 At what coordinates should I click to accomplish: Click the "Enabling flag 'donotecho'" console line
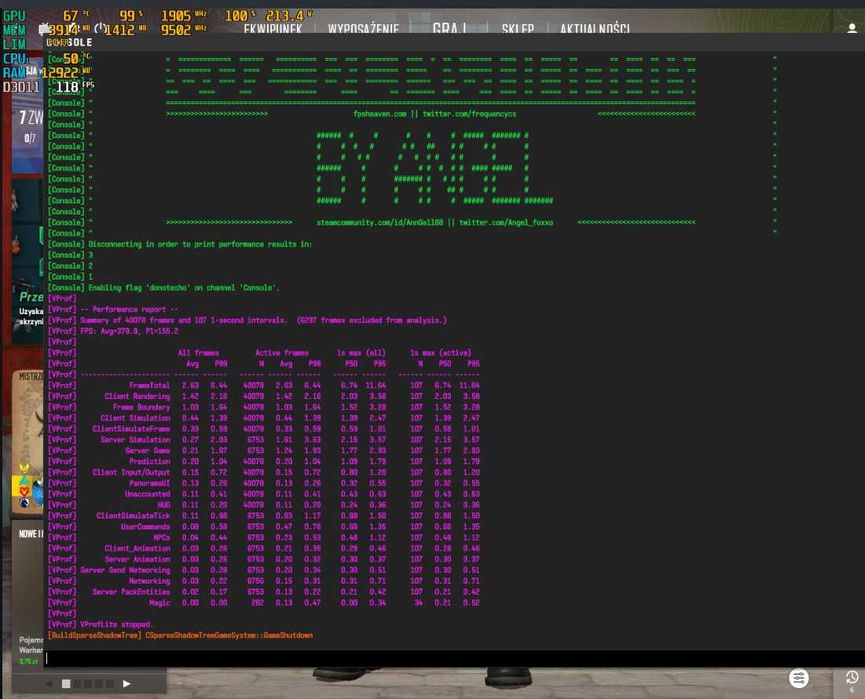(184, 287)
